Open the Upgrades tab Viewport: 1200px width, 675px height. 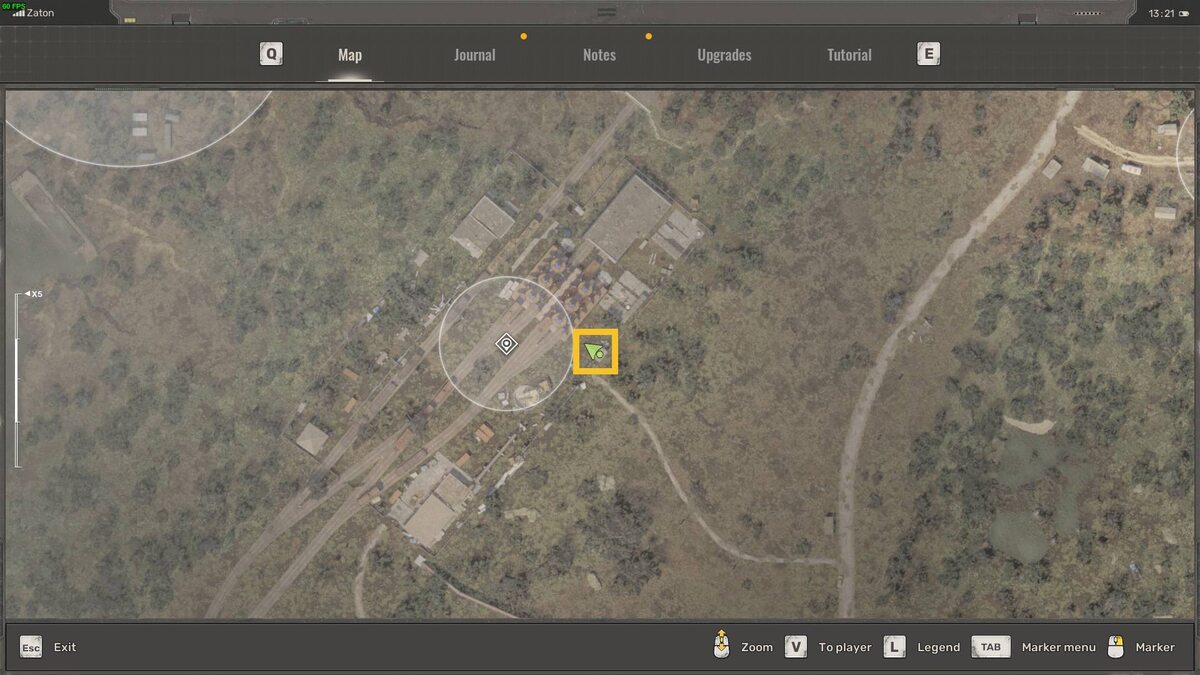point(724,55)
